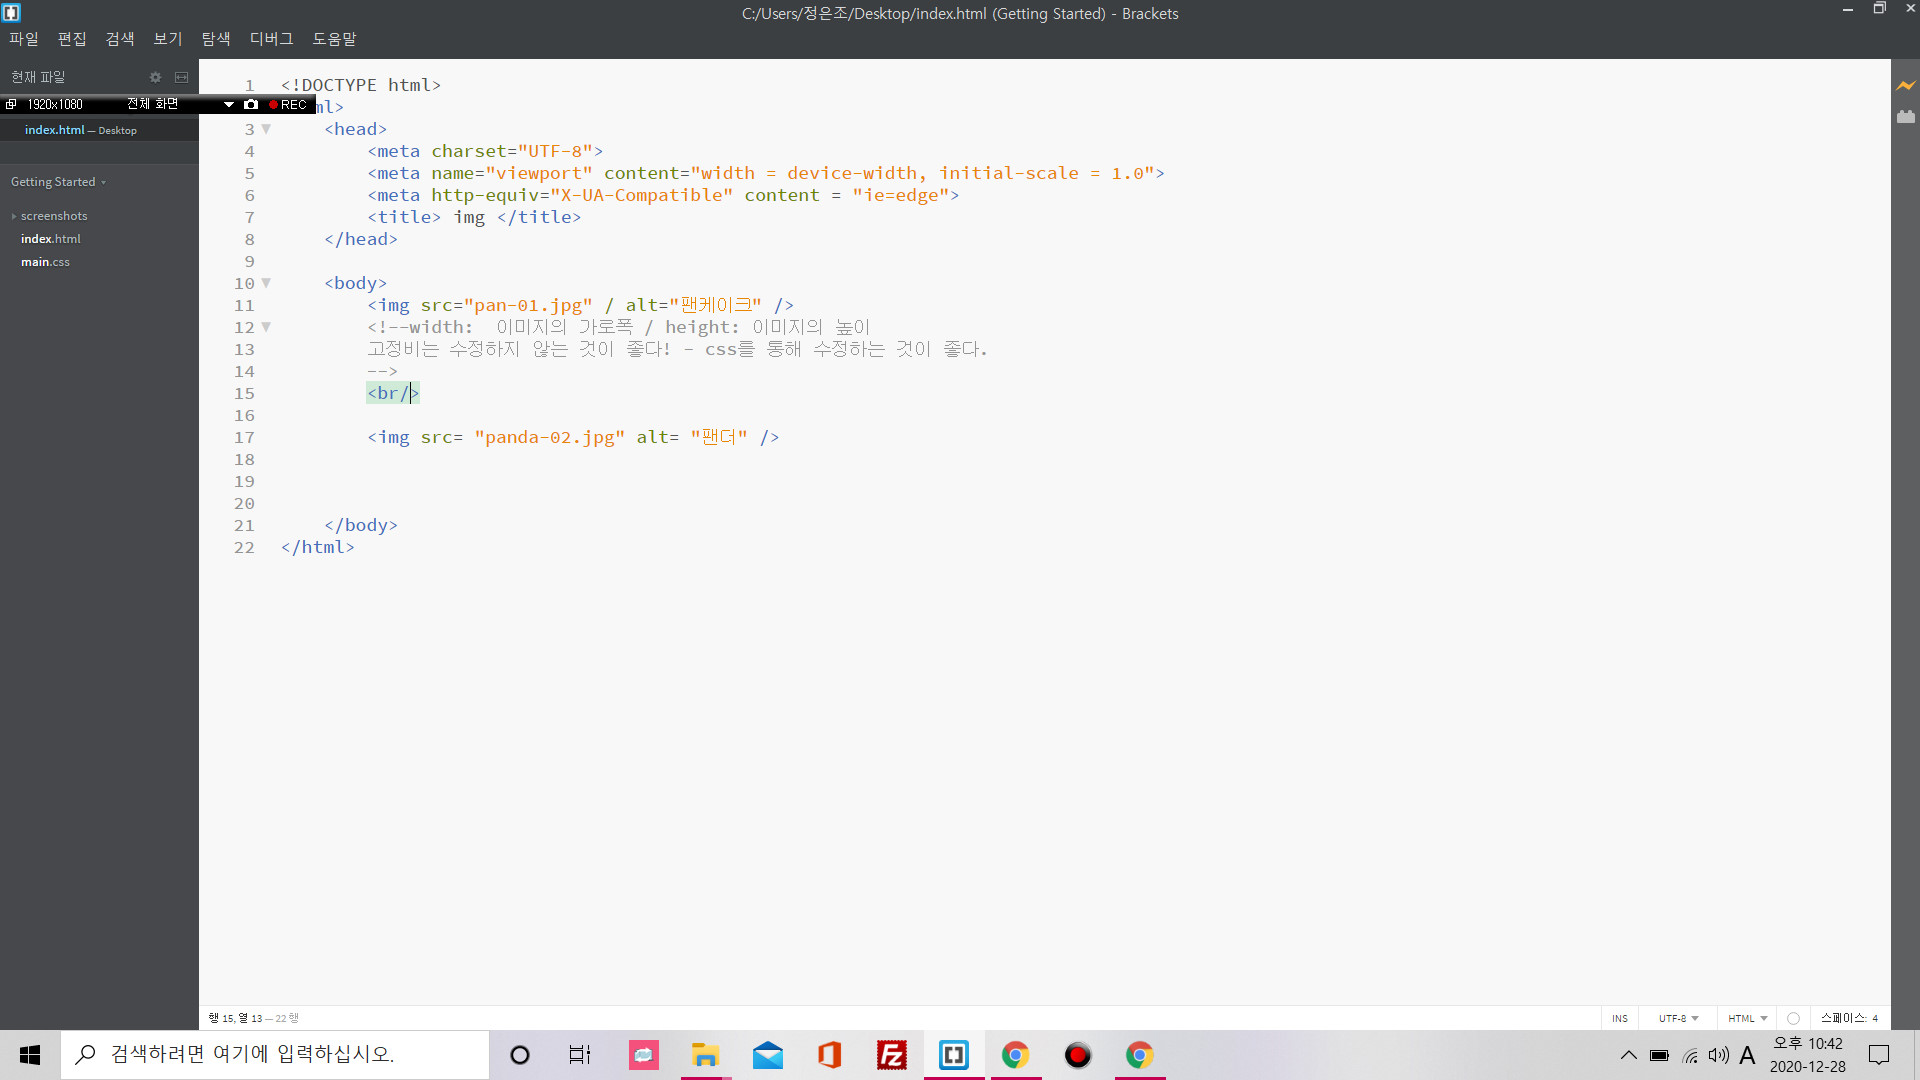Click panda-02.jpg string on line 17
Screen dimensions: 1920x1080
550,437
